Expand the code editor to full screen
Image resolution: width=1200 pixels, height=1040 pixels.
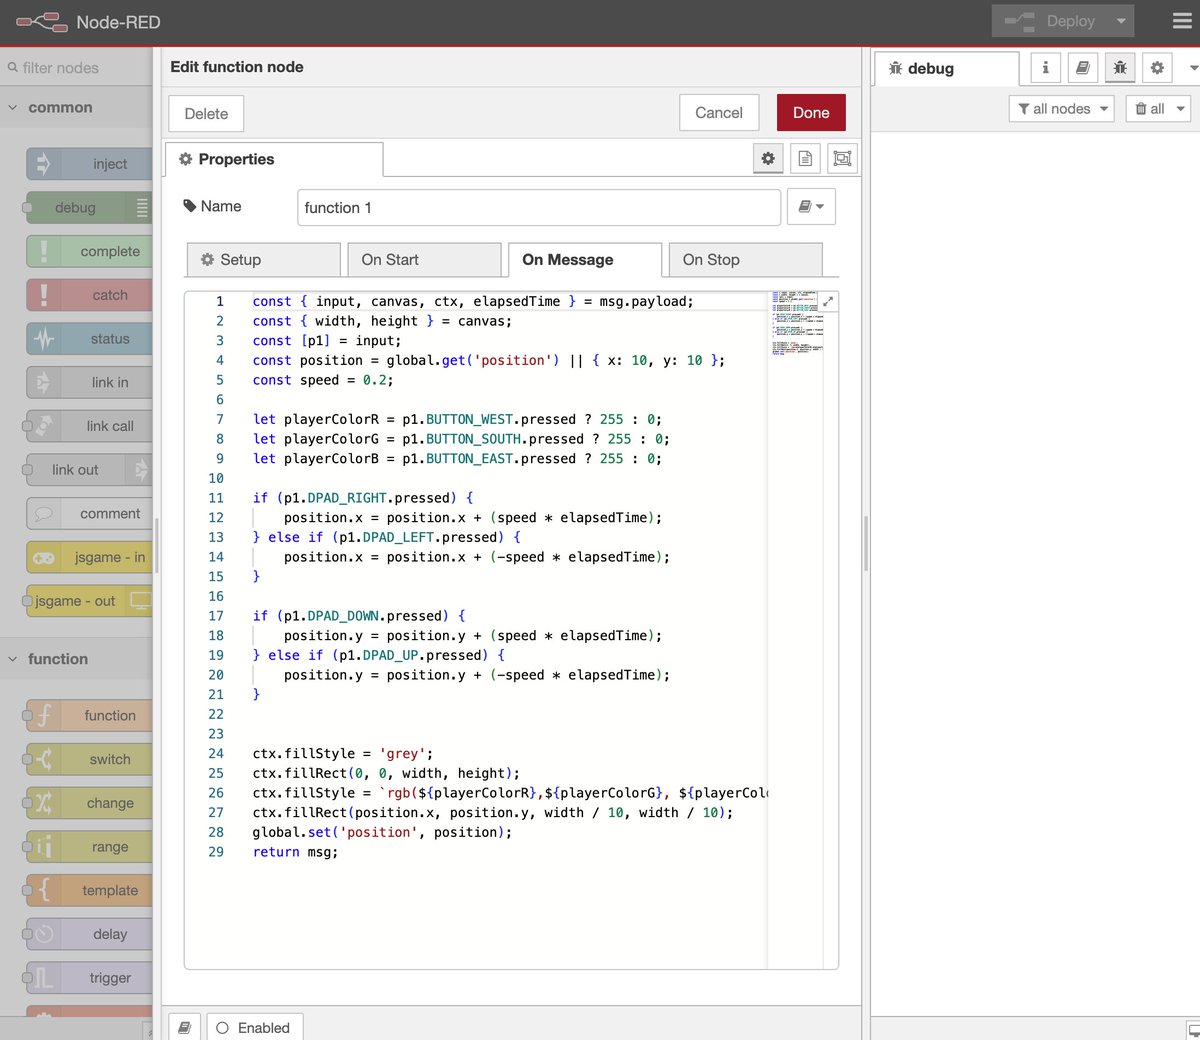click(x=828, y=301)
